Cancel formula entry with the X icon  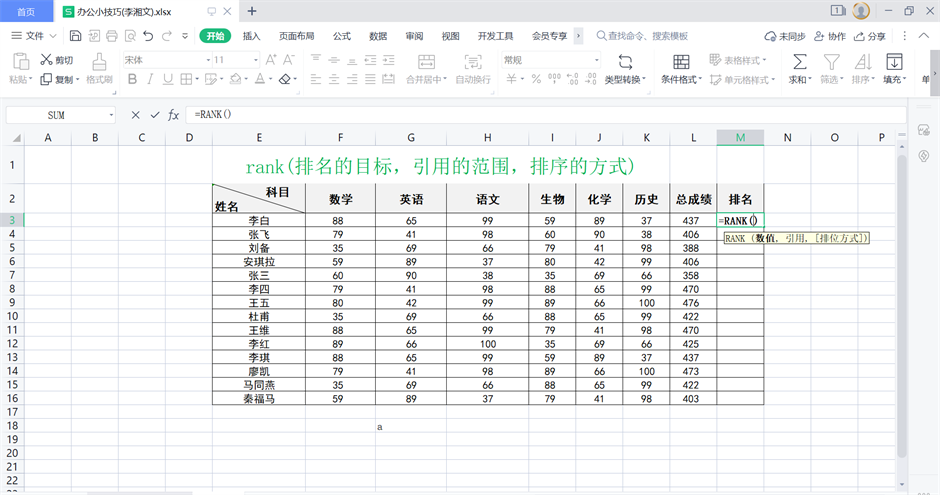[x=135, y=115]
